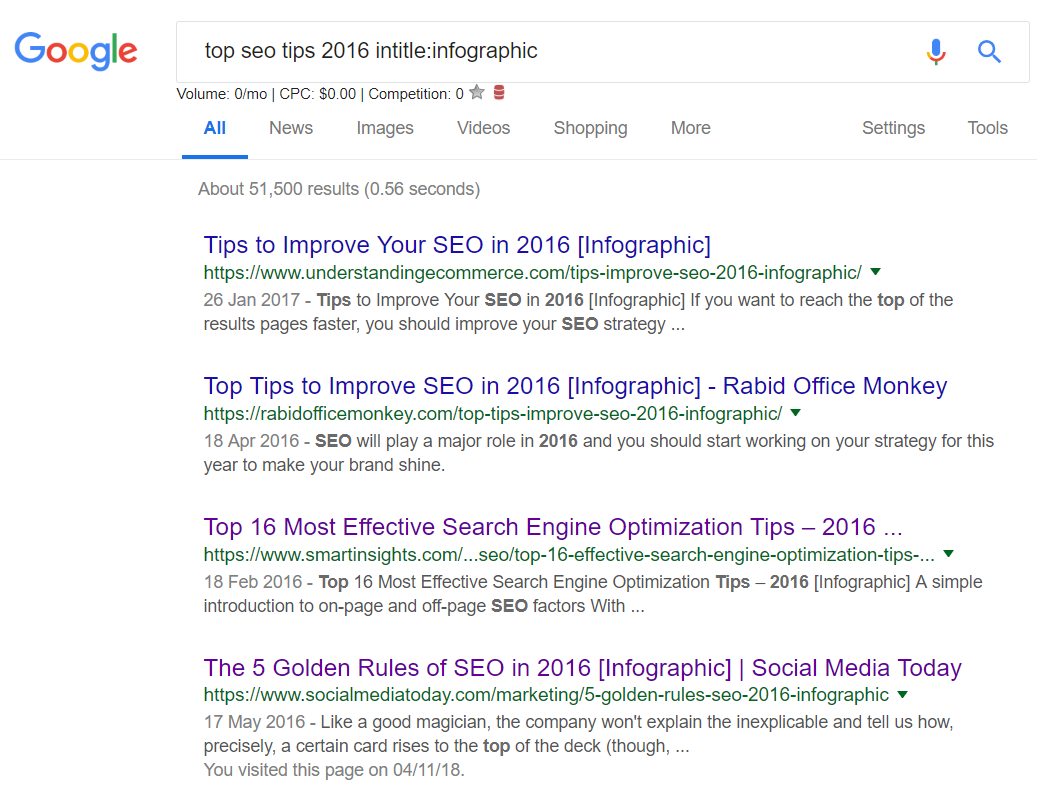The width and height of the screenshot is (1037, 798).
Task: Expand options arrow beside socialmediatoday.com URL
Action: (902, 695)
